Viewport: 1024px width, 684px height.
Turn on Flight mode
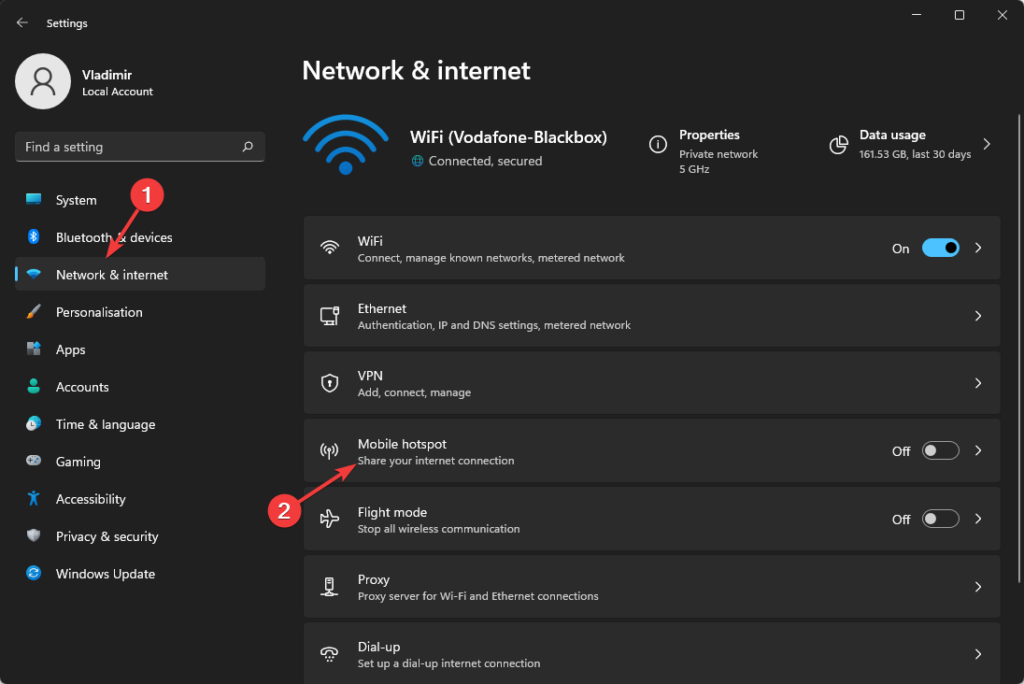click(939, 518)
